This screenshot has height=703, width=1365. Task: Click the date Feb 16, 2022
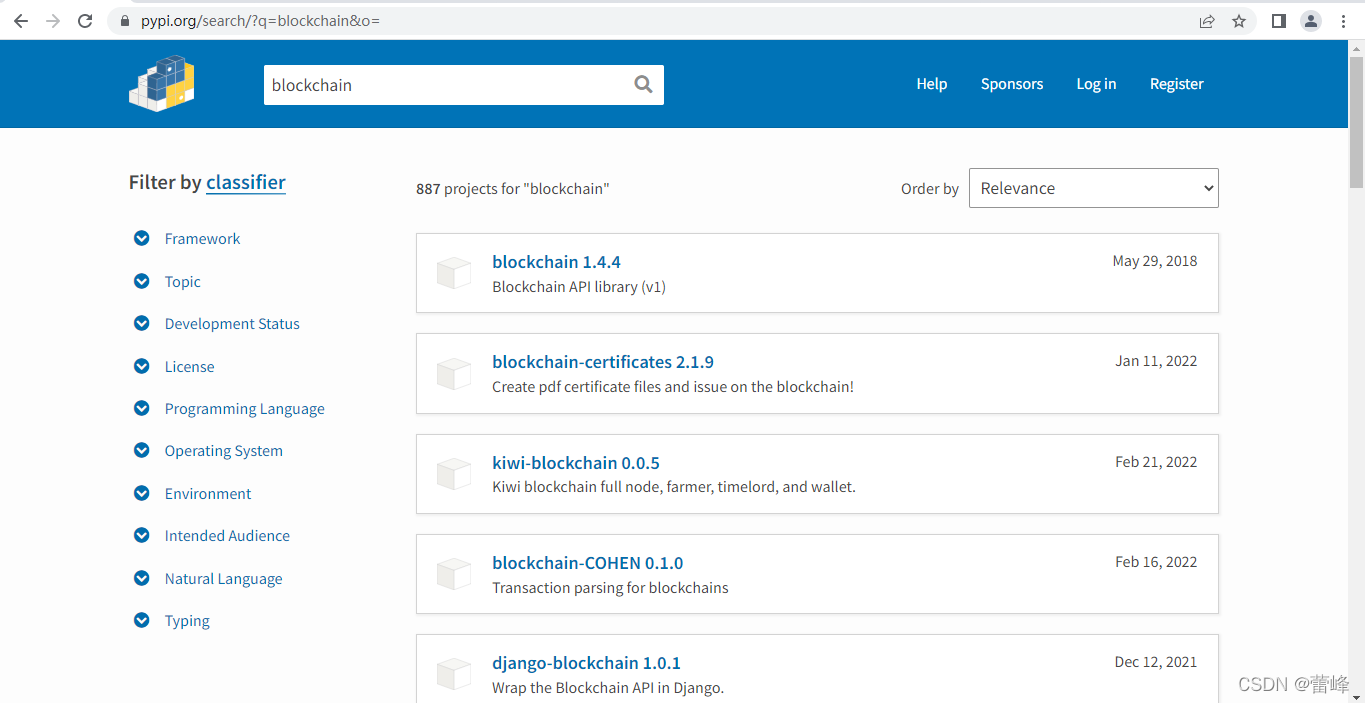1156,562
